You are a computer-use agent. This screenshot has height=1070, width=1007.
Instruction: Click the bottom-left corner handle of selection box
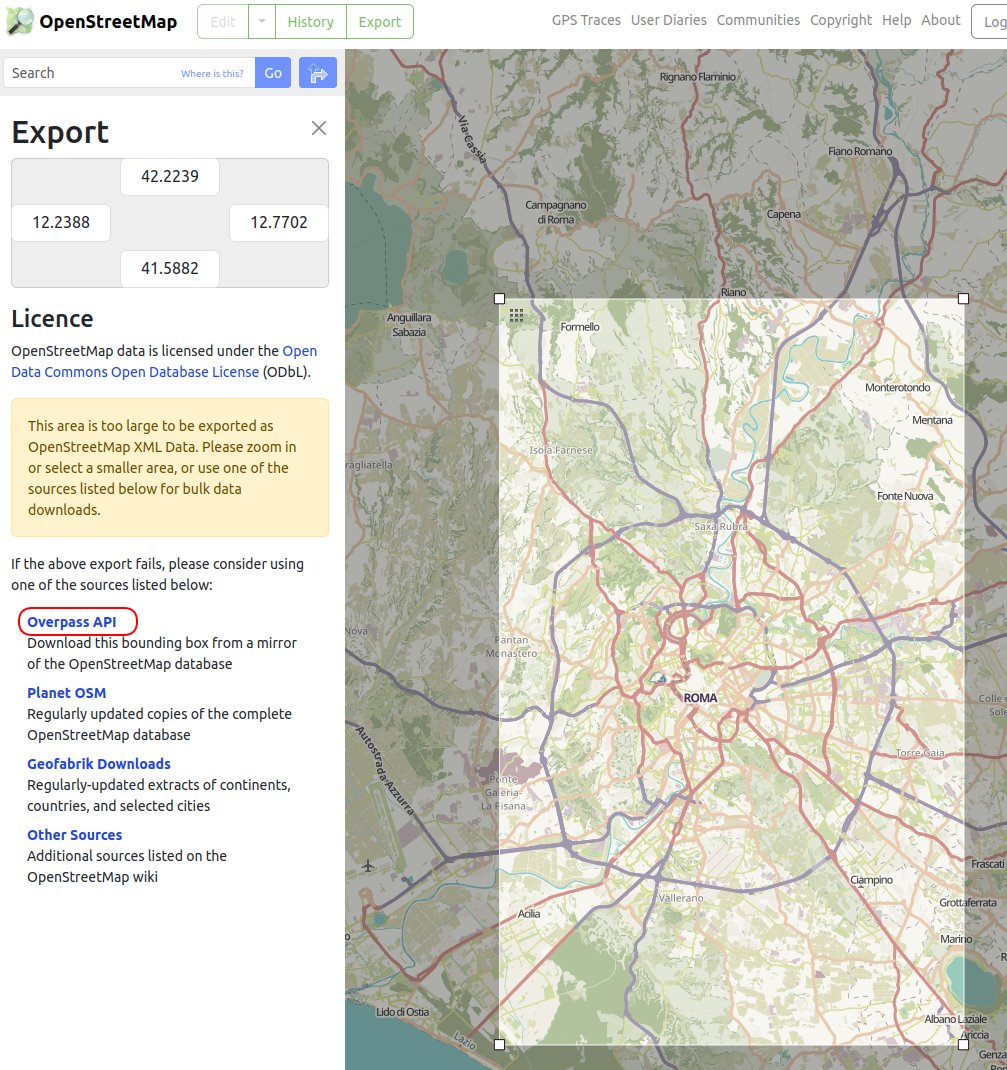click(x=499, y=1044)
